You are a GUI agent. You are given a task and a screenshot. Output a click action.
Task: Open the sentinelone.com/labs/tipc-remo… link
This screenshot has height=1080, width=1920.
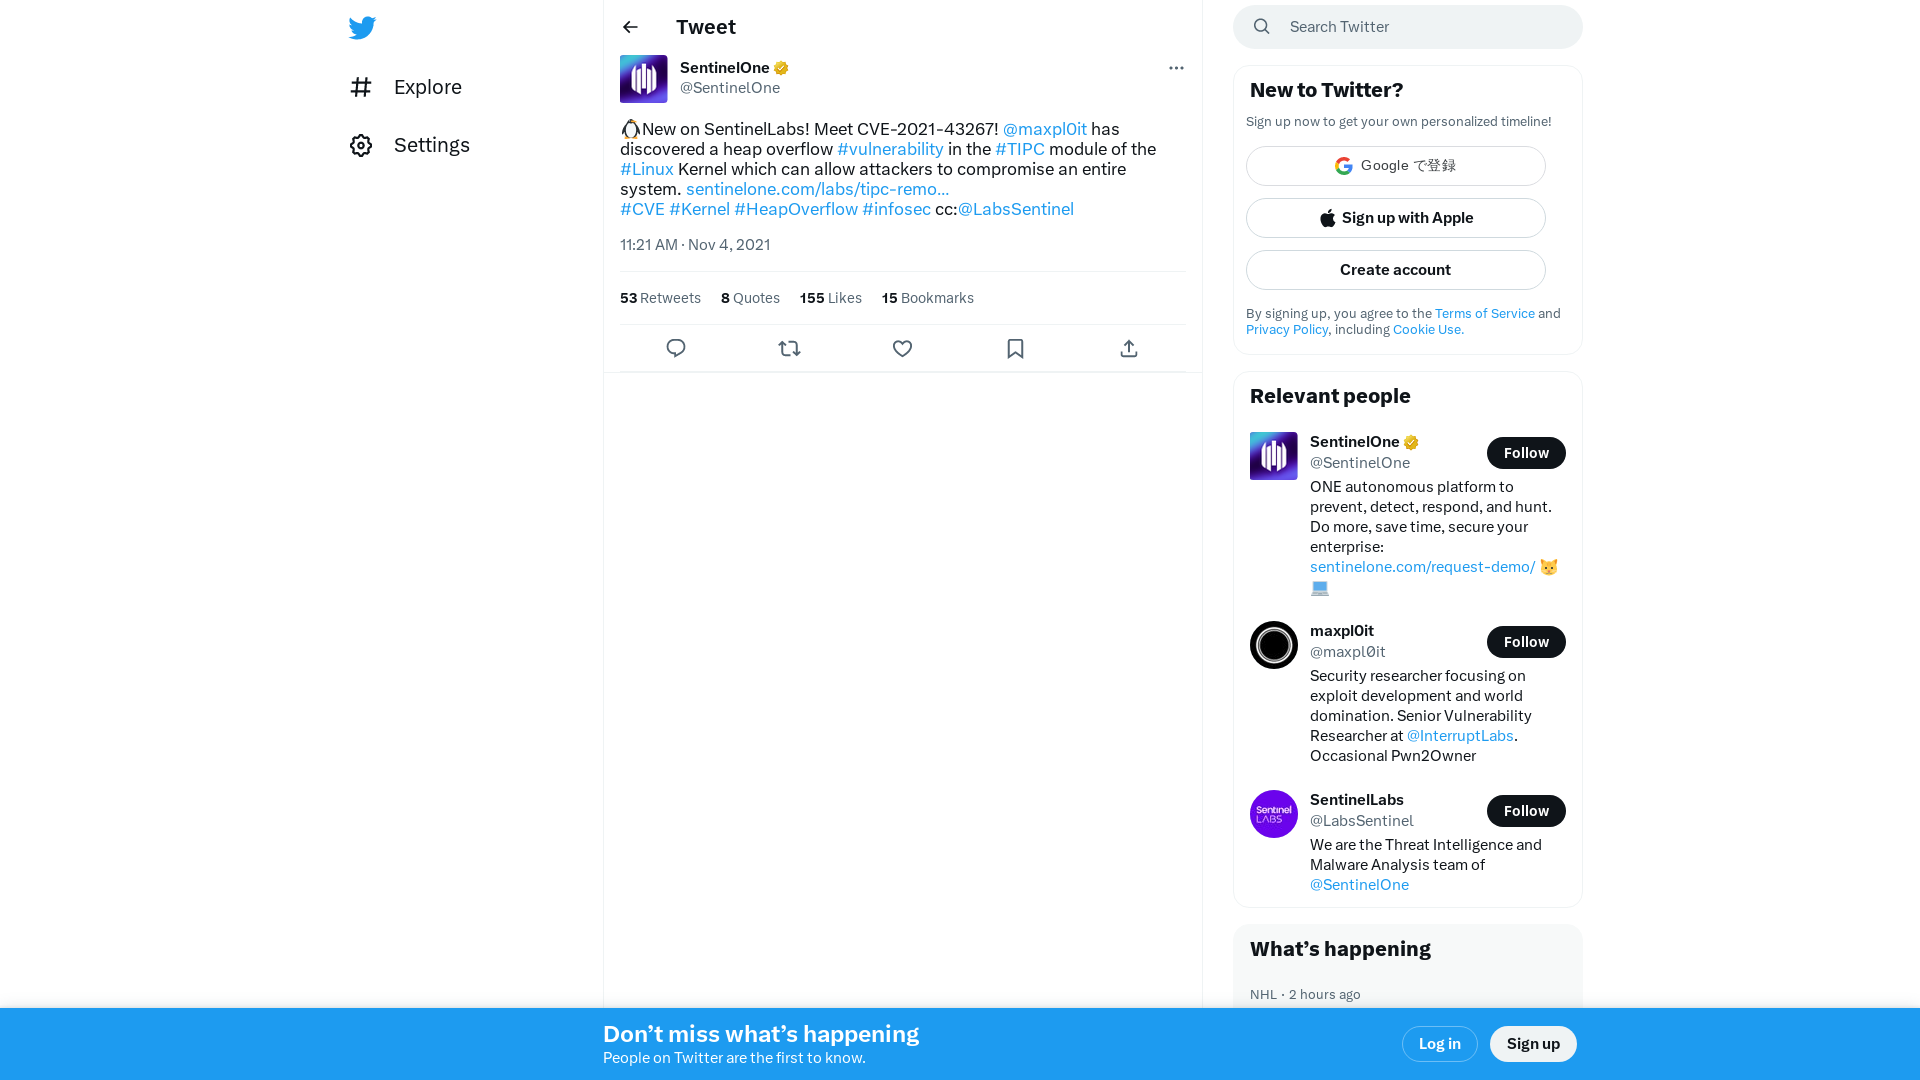[x=817, y=189]
